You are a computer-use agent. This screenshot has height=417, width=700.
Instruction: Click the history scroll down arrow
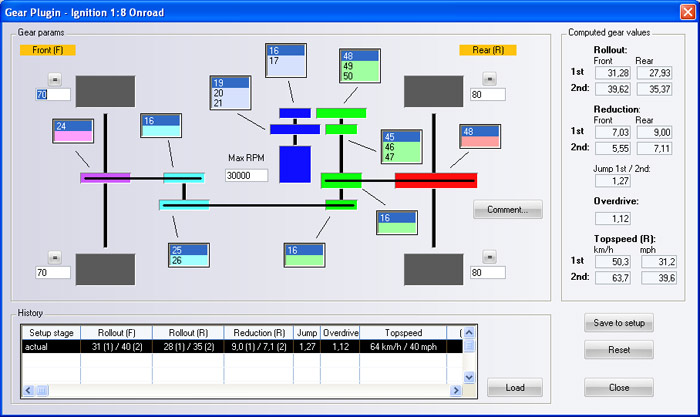[x=469, y=377]
